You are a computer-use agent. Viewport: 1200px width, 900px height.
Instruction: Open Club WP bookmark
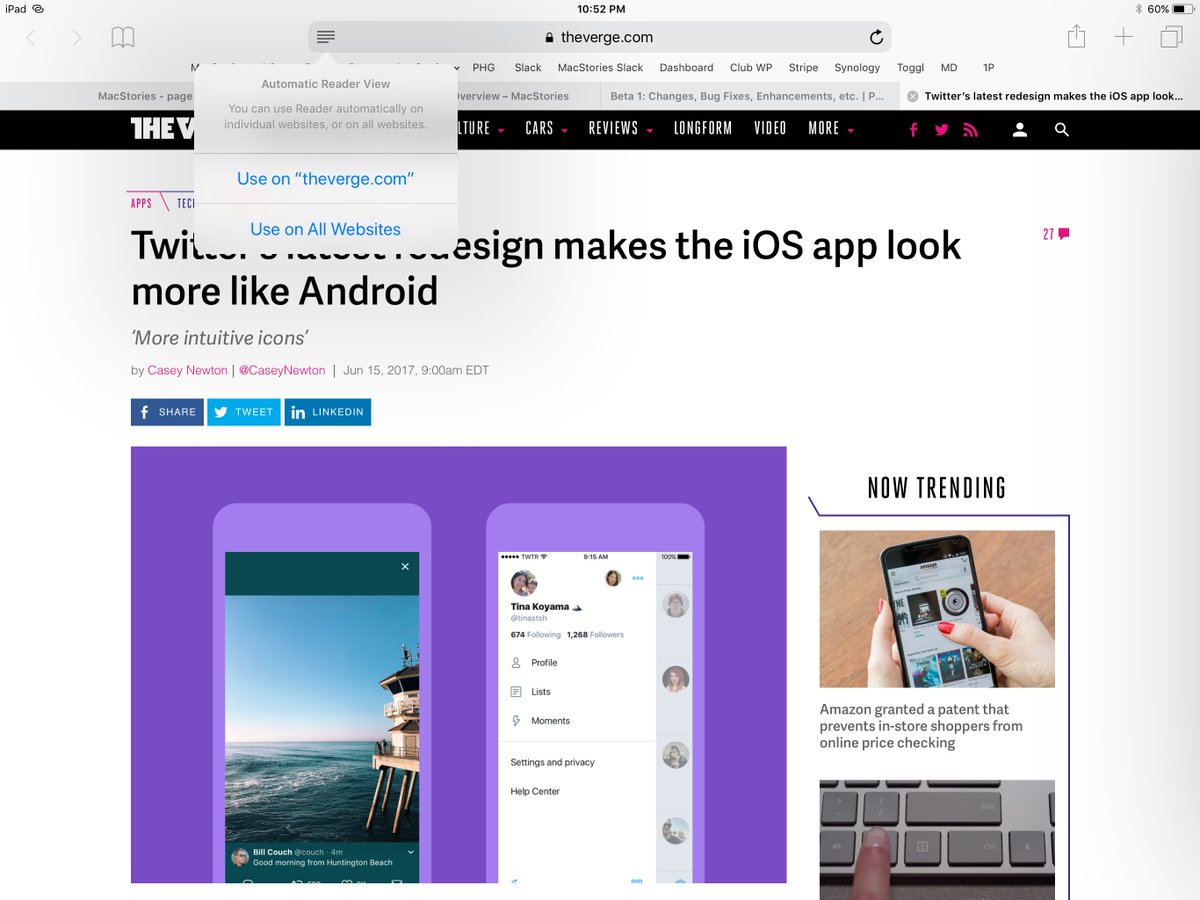[x=751, y=68]
